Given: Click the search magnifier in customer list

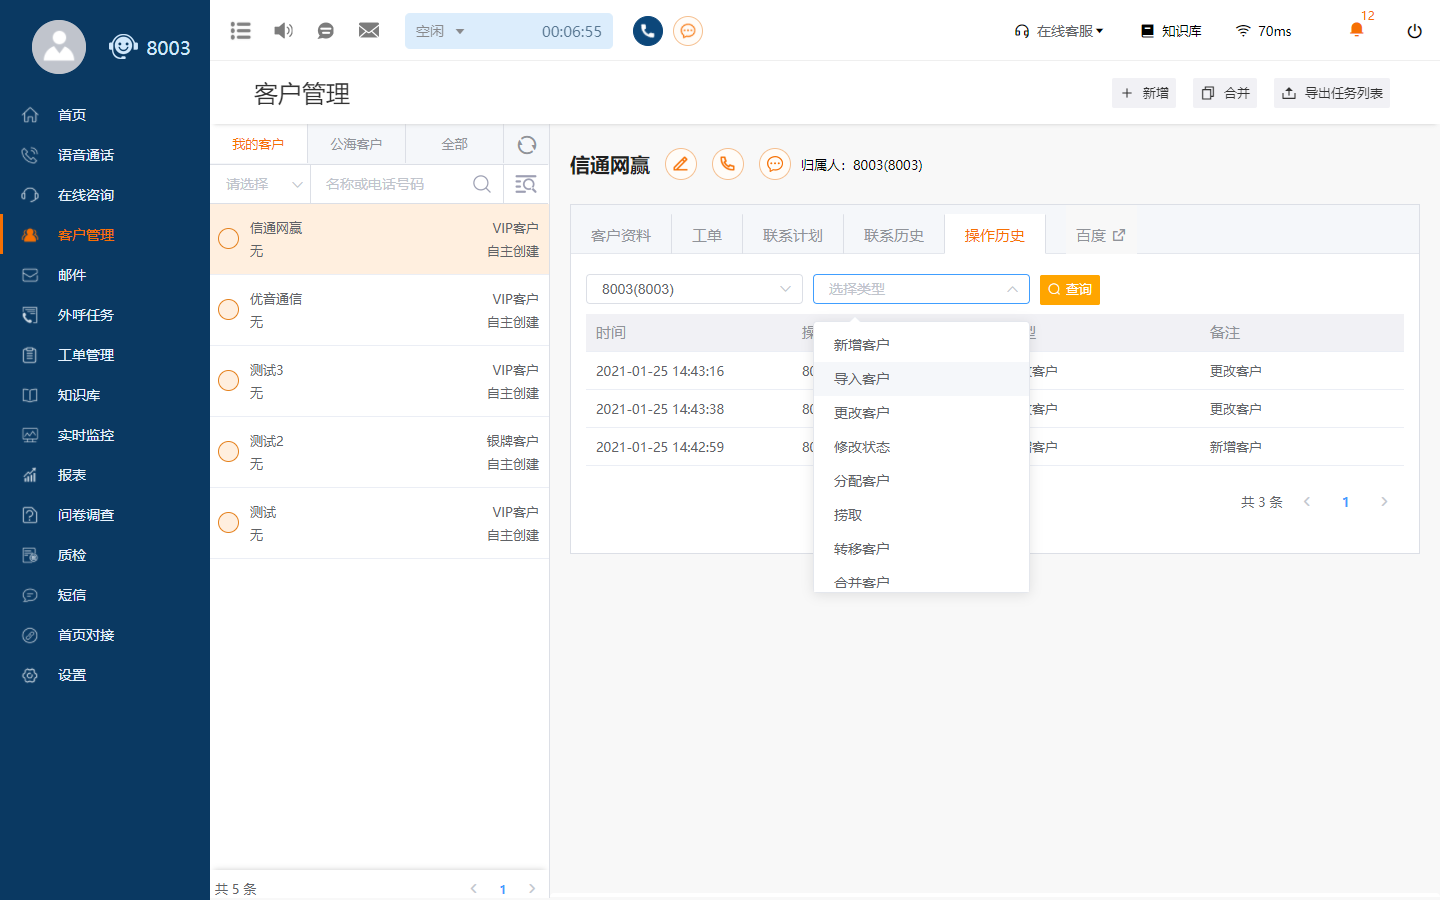Looking at the screenshot, I should click(x=482, y=184).
